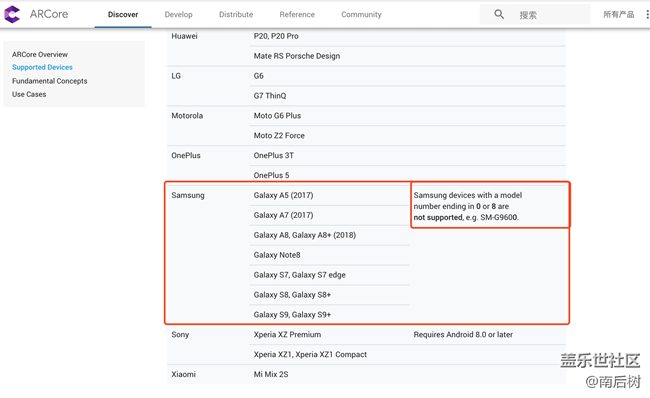Image resolution: width=650 pixels, height=398 pixels.
Task: Switch to the Develop tab
Action: coord(178,15)
